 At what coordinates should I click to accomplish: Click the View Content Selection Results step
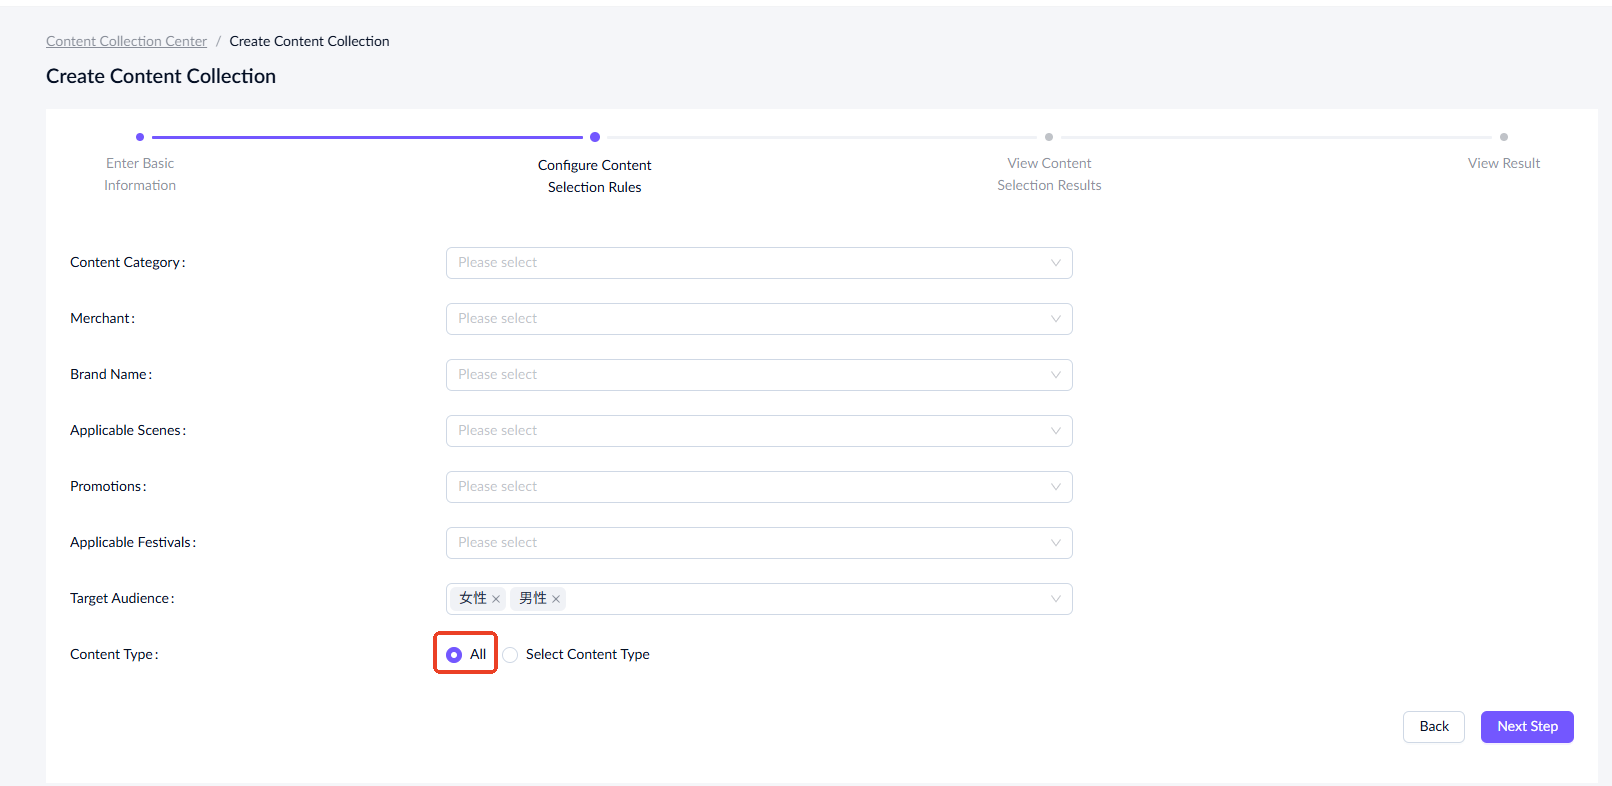(1048, 173)
